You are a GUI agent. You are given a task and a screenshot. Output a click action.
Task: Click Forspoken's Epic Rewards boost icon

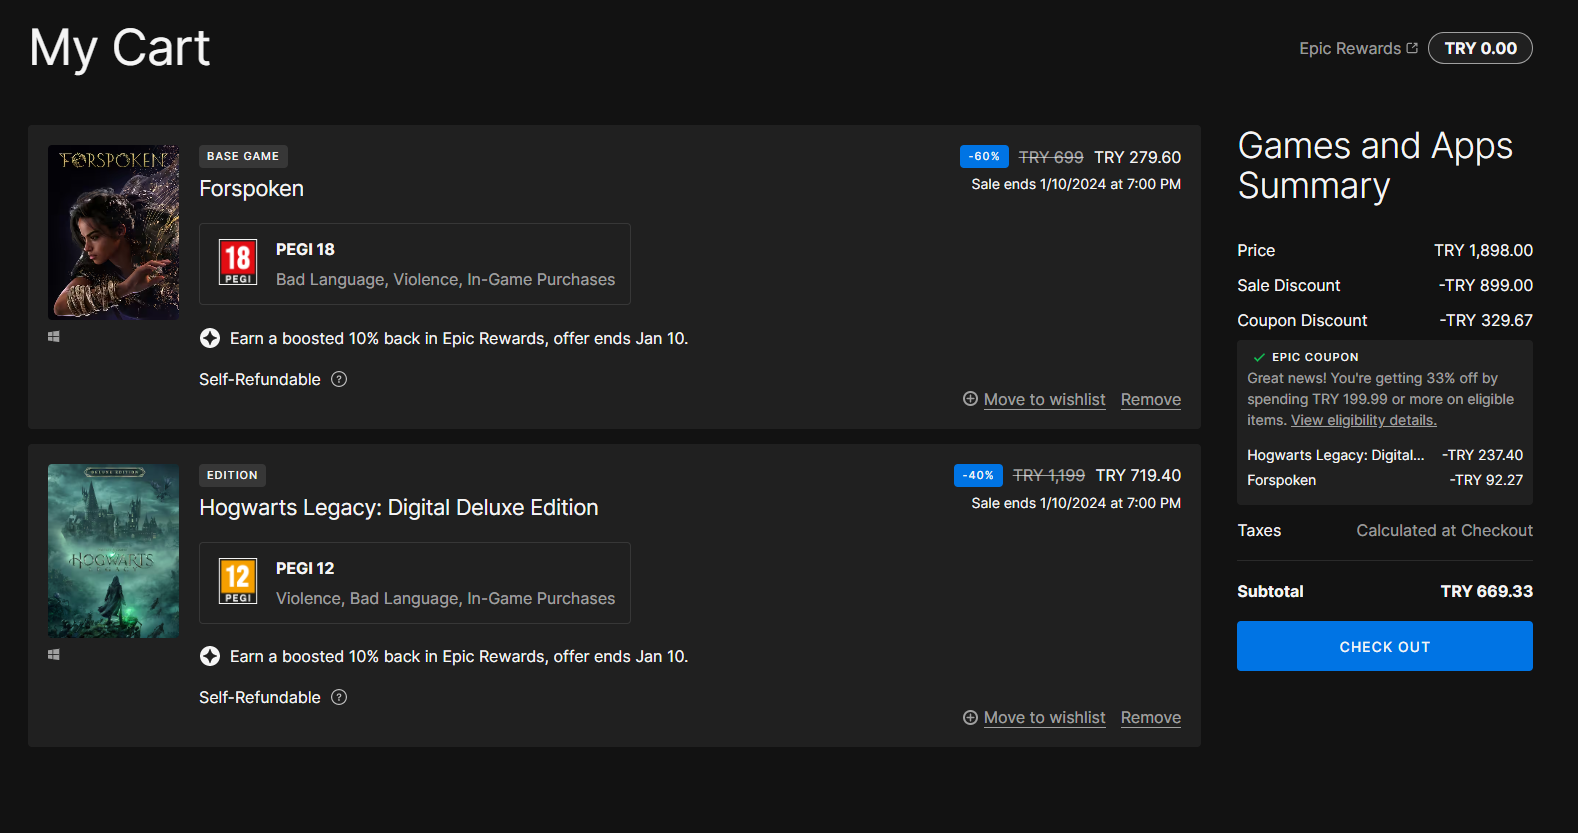(210, 338)
